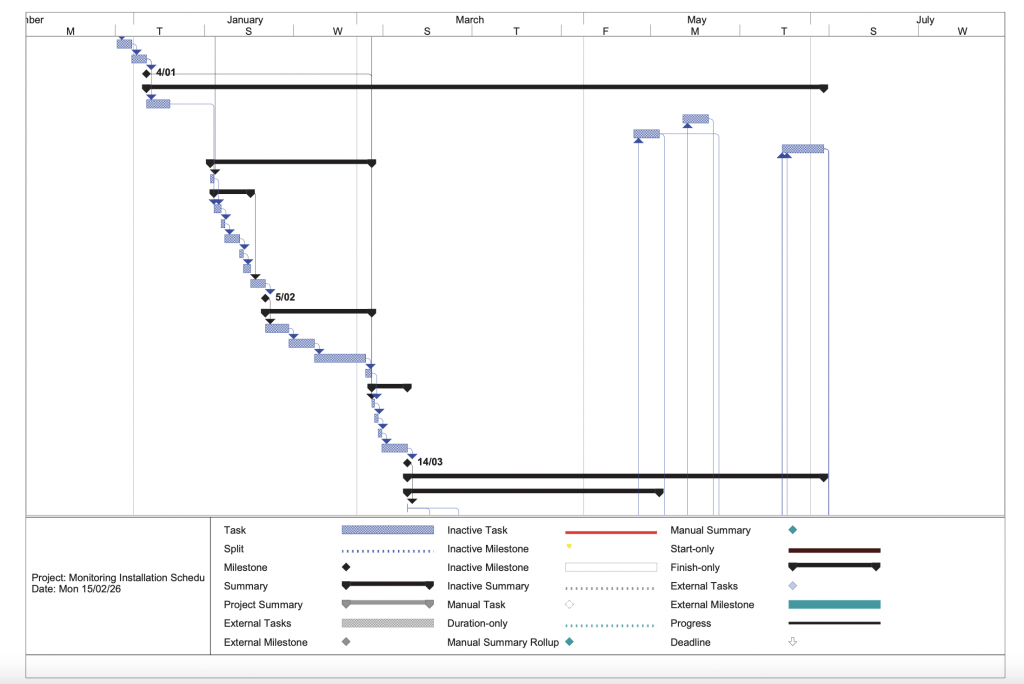
Task: Click the "Project Summary" legend label
Action: point(263,604)
